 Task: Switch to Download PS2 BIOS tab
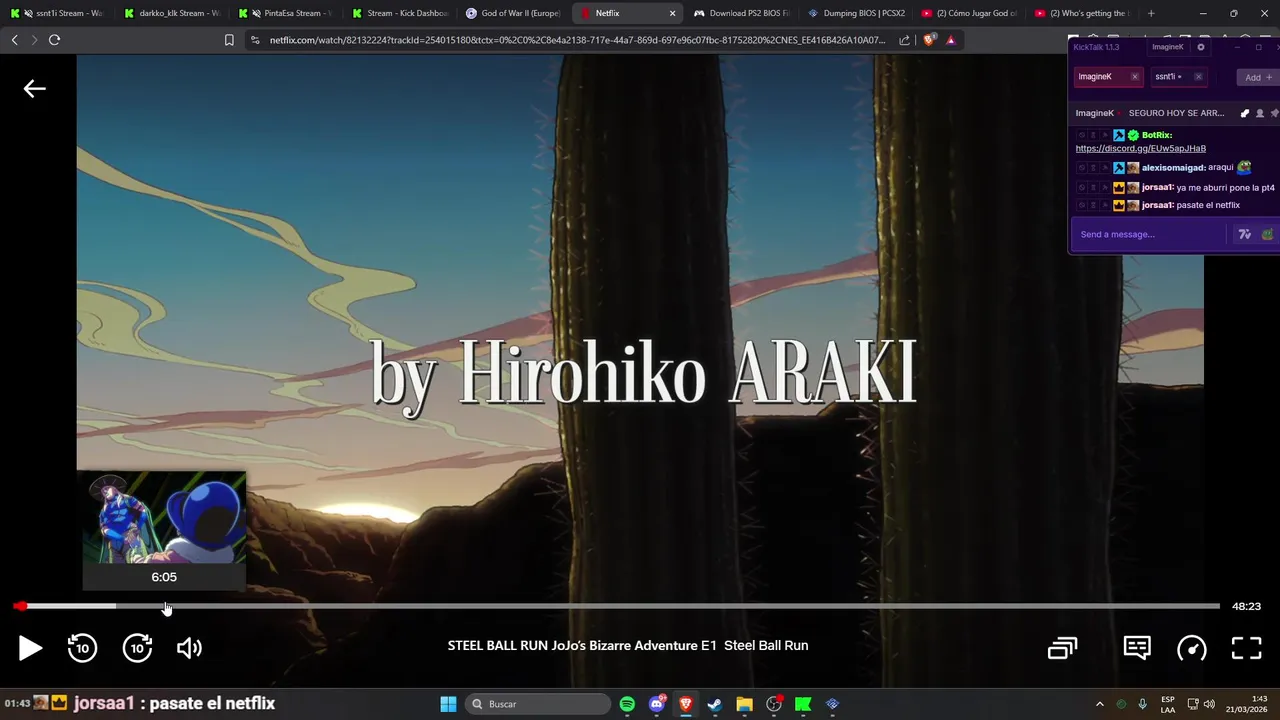(742, 13)
